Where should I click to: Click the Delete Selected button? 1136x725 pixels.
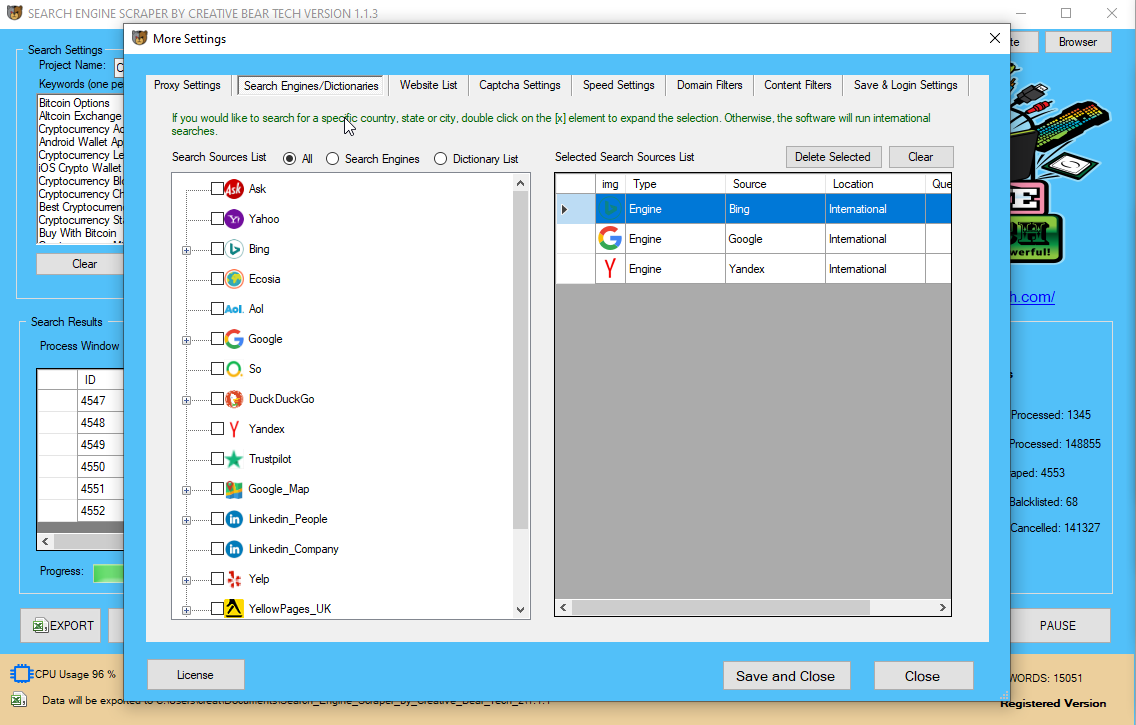833,157
